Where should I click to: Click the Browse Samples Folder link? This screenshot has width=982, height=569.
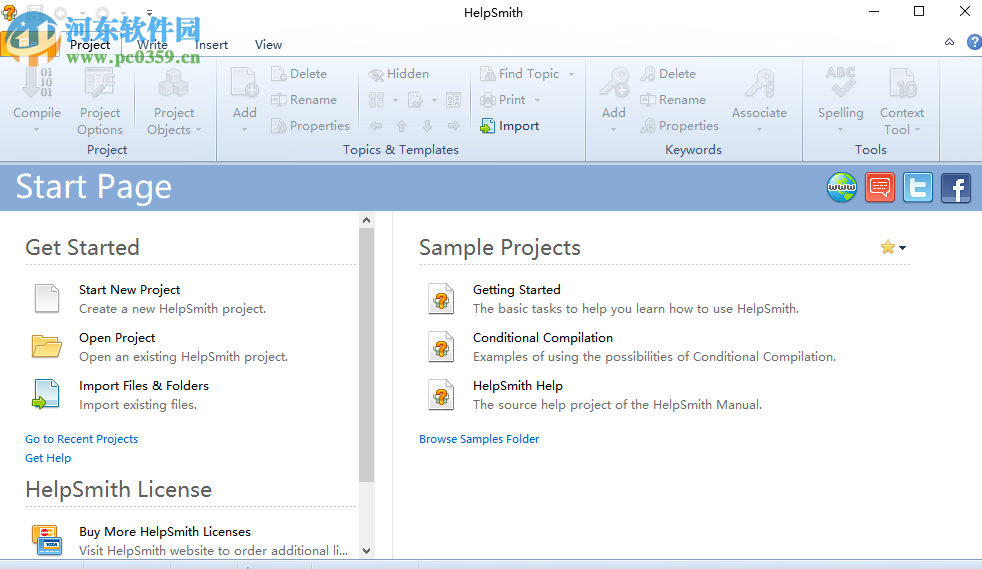click(479, 439)
